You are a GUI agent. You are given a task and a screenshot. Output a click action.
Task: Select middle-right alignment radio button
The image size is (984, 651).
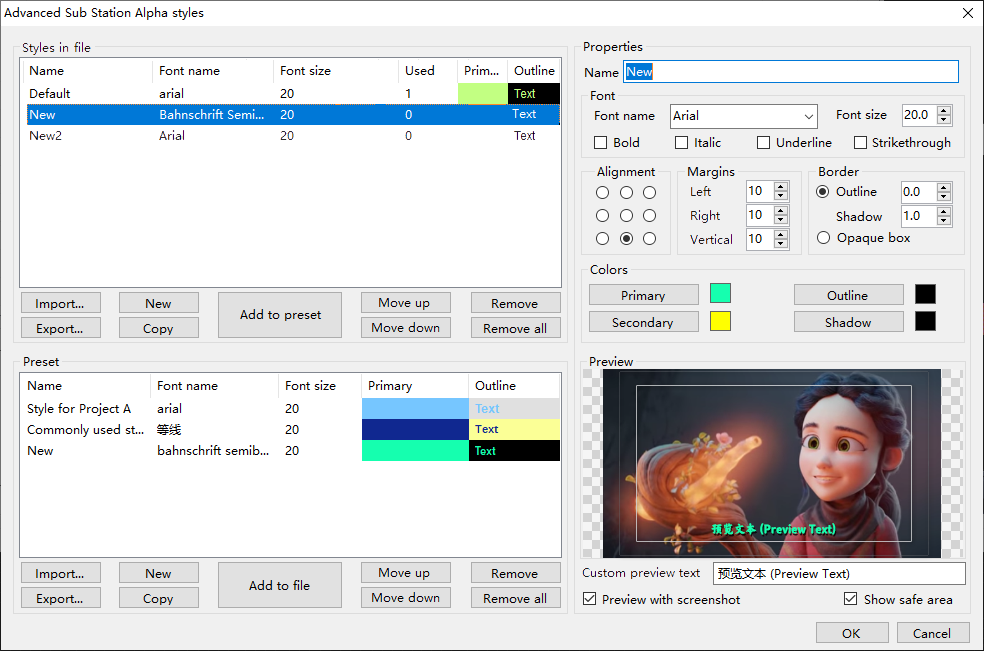tap(650, 215)
